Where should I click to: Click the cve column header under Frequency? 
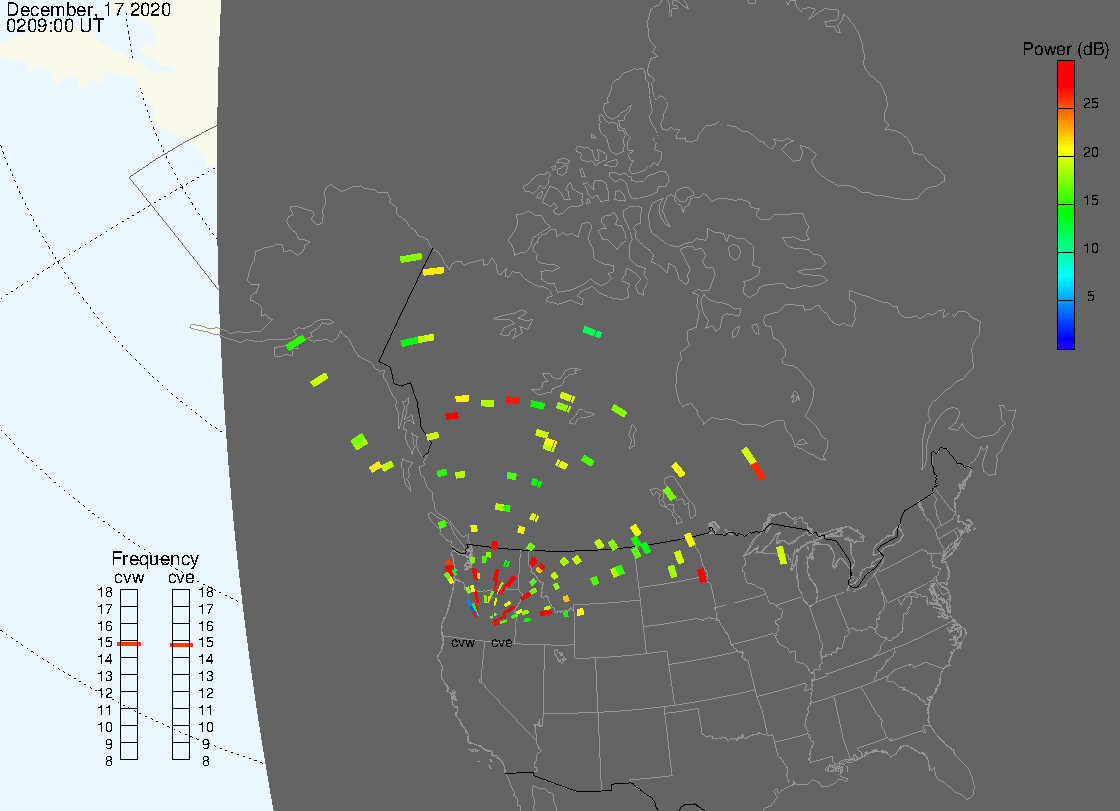coord(181,577)
